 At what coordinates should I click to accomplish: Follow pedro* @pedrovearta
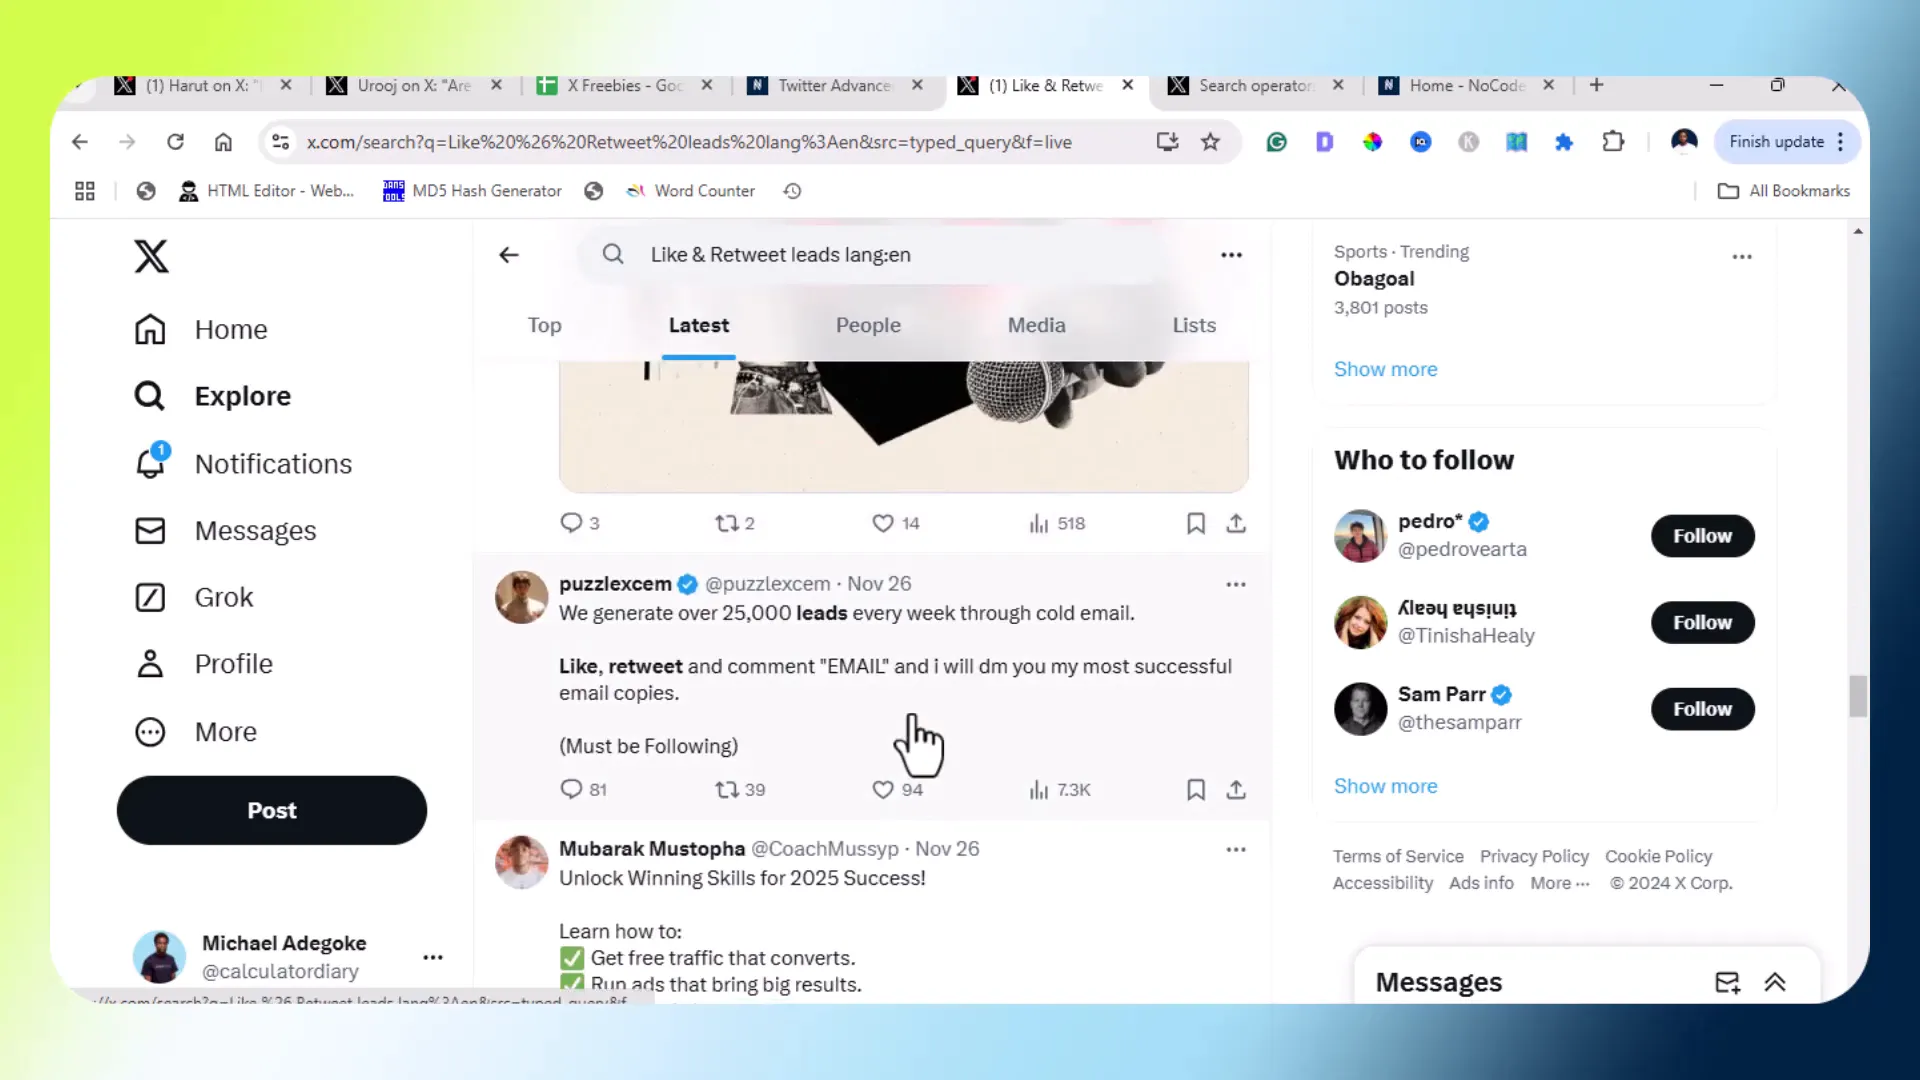pyautogui.click(x=1702, y=536)
